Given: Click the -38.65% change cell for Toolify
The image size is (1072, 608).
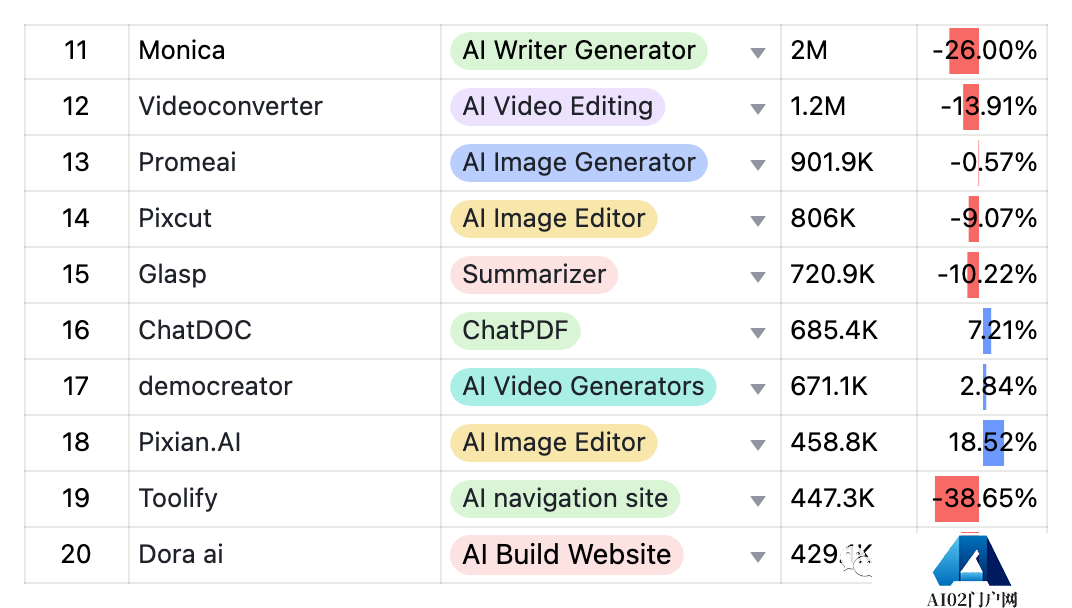Looking at the screenshot, I should [x=983, y=499].
